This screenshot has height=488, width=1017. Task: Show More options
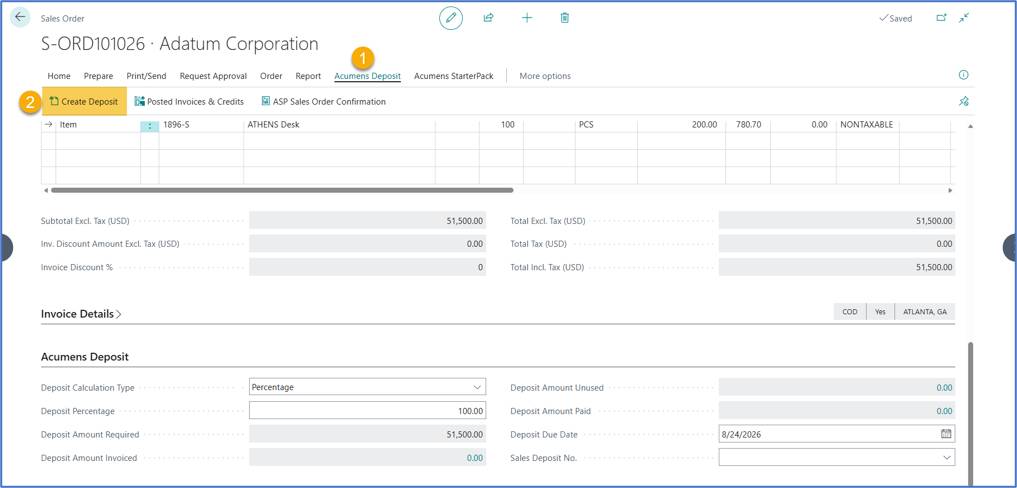point(545,76)
